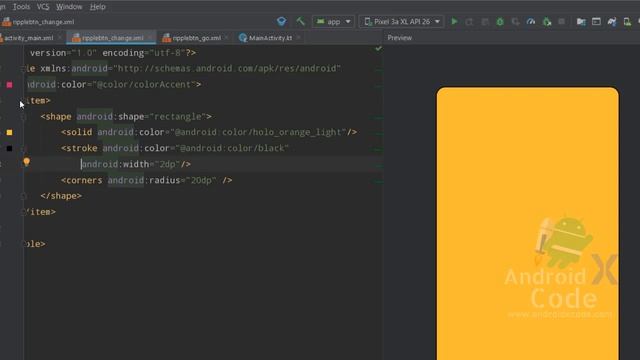Click the green Debug bug icon
The width and height of the screenshot is (640, 360).
tap(500, 22)
